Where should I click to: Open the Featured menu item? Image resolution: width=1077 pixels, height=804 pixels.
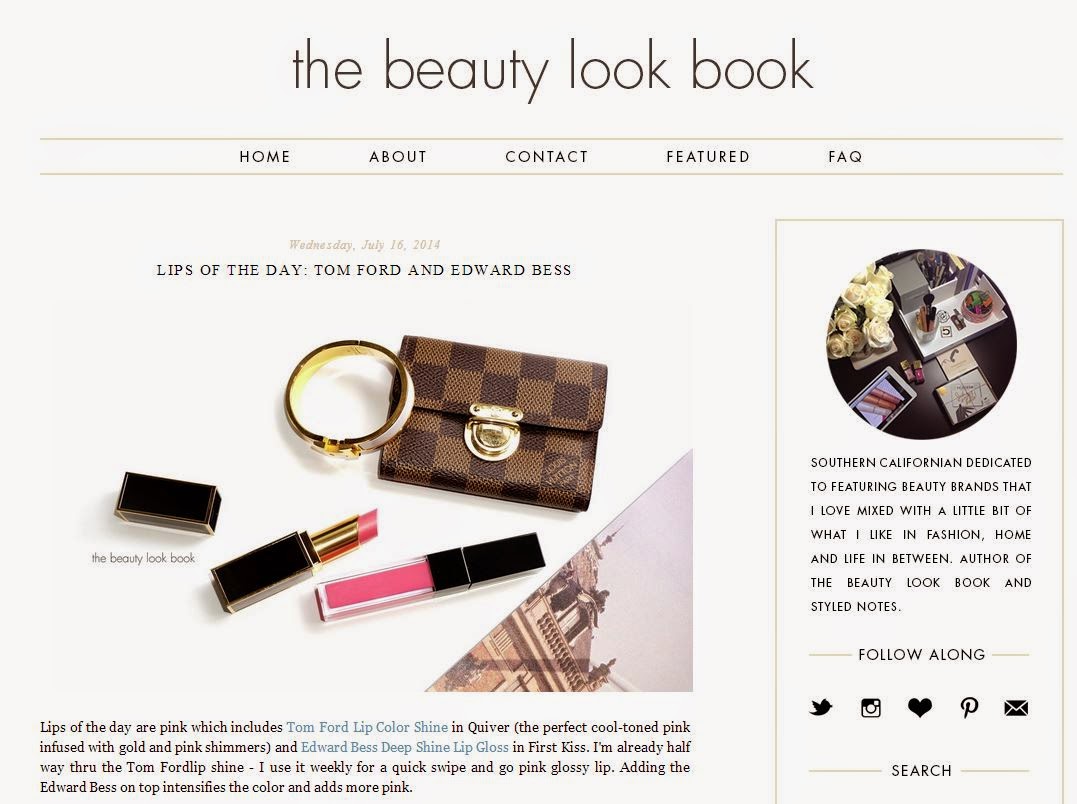707,157
